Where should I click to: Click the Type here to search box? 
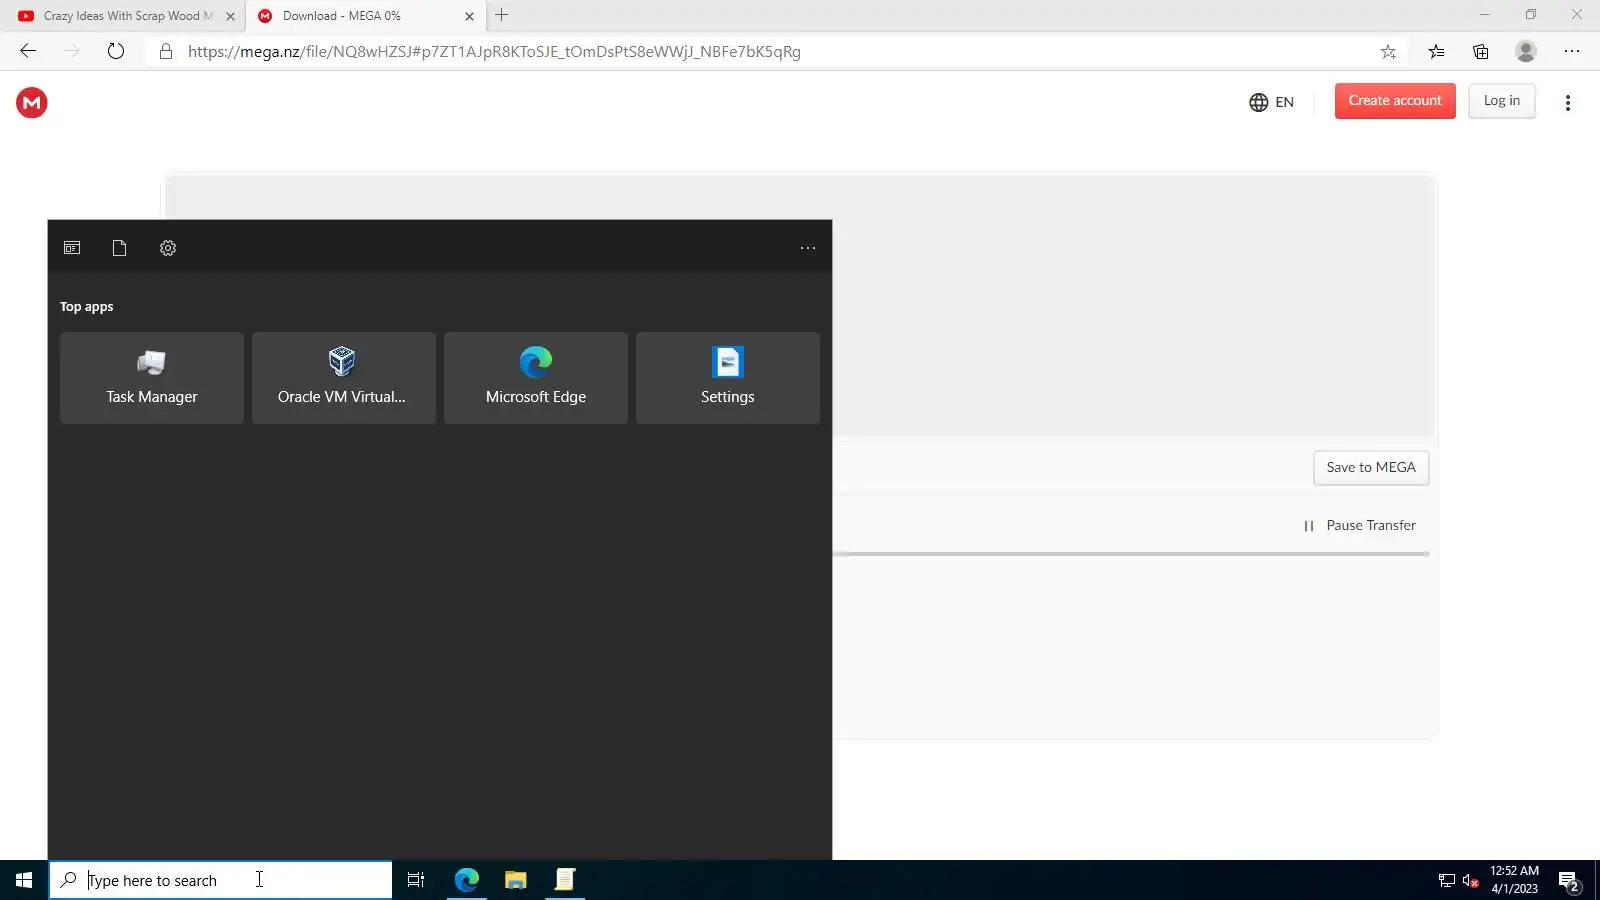[221, 880]
